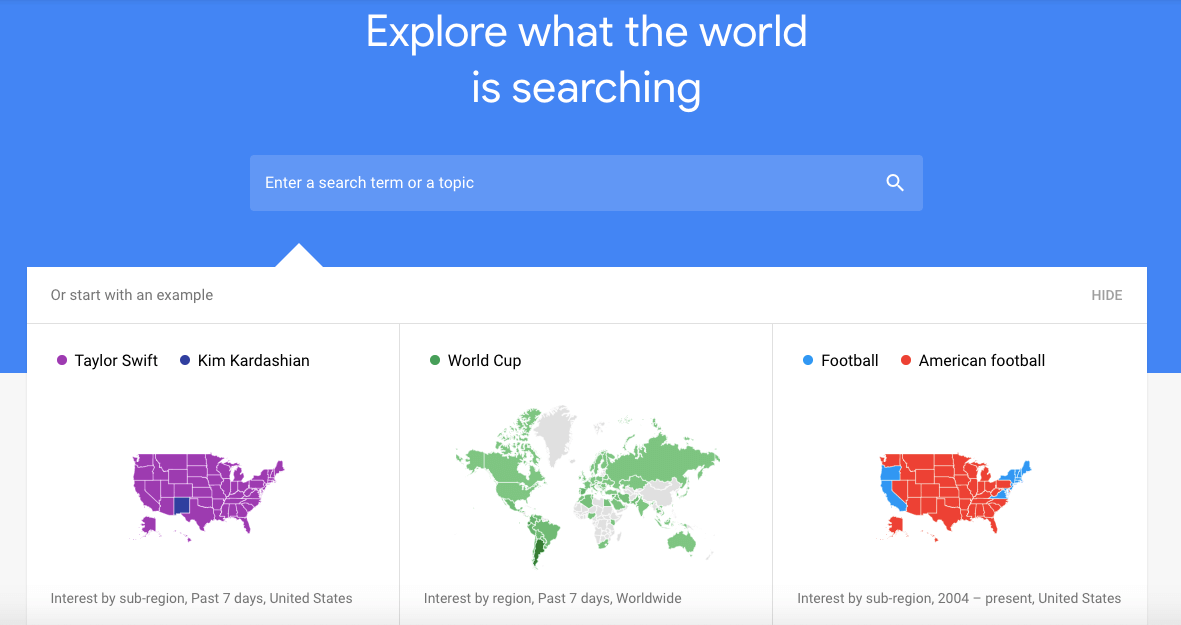
Task: Click the green World Cup legend dot
Action: click(x=435, y=361)
